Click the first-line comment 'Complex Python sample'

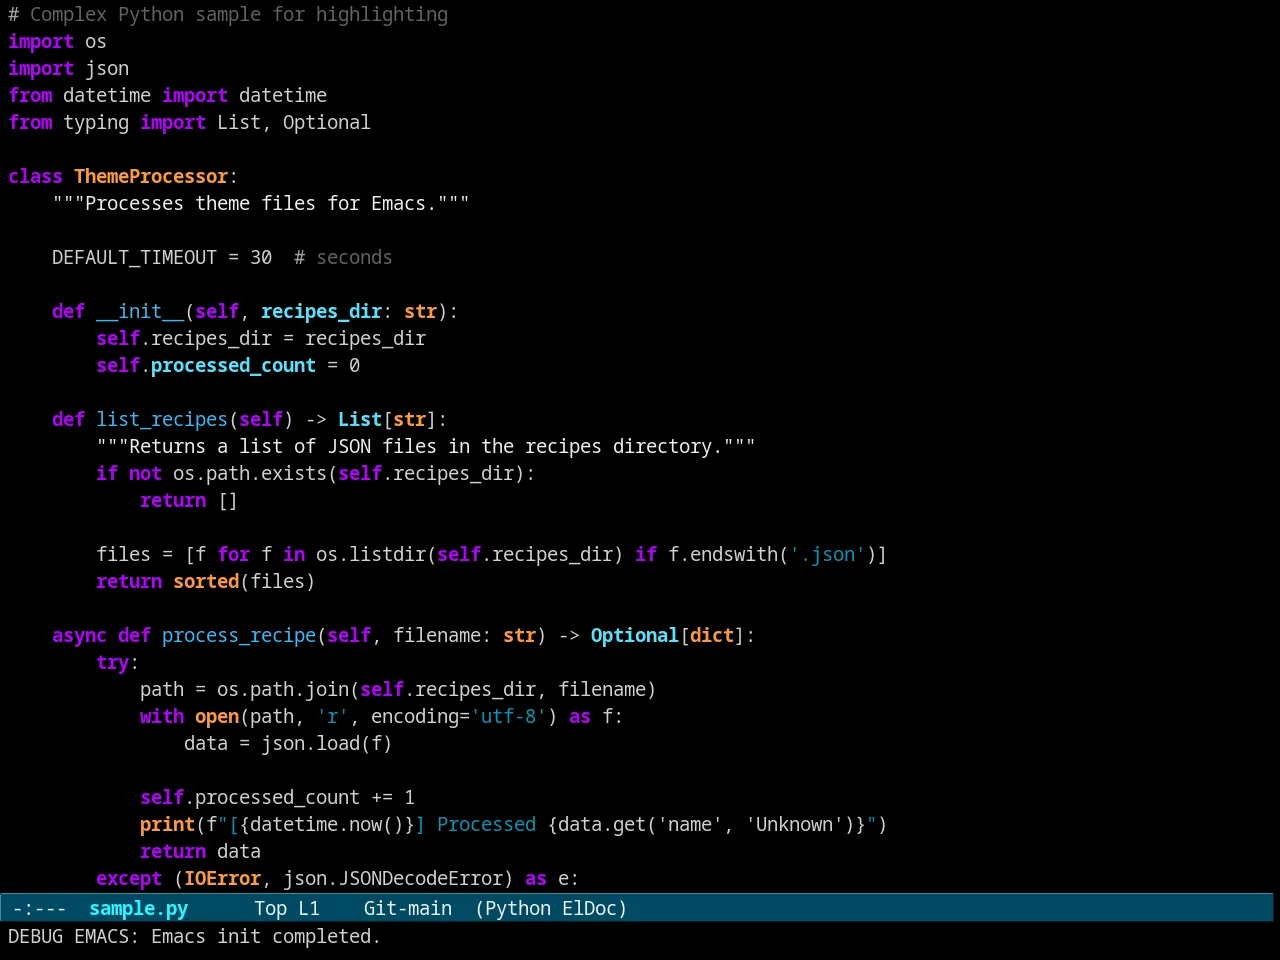tap(145, 14)
